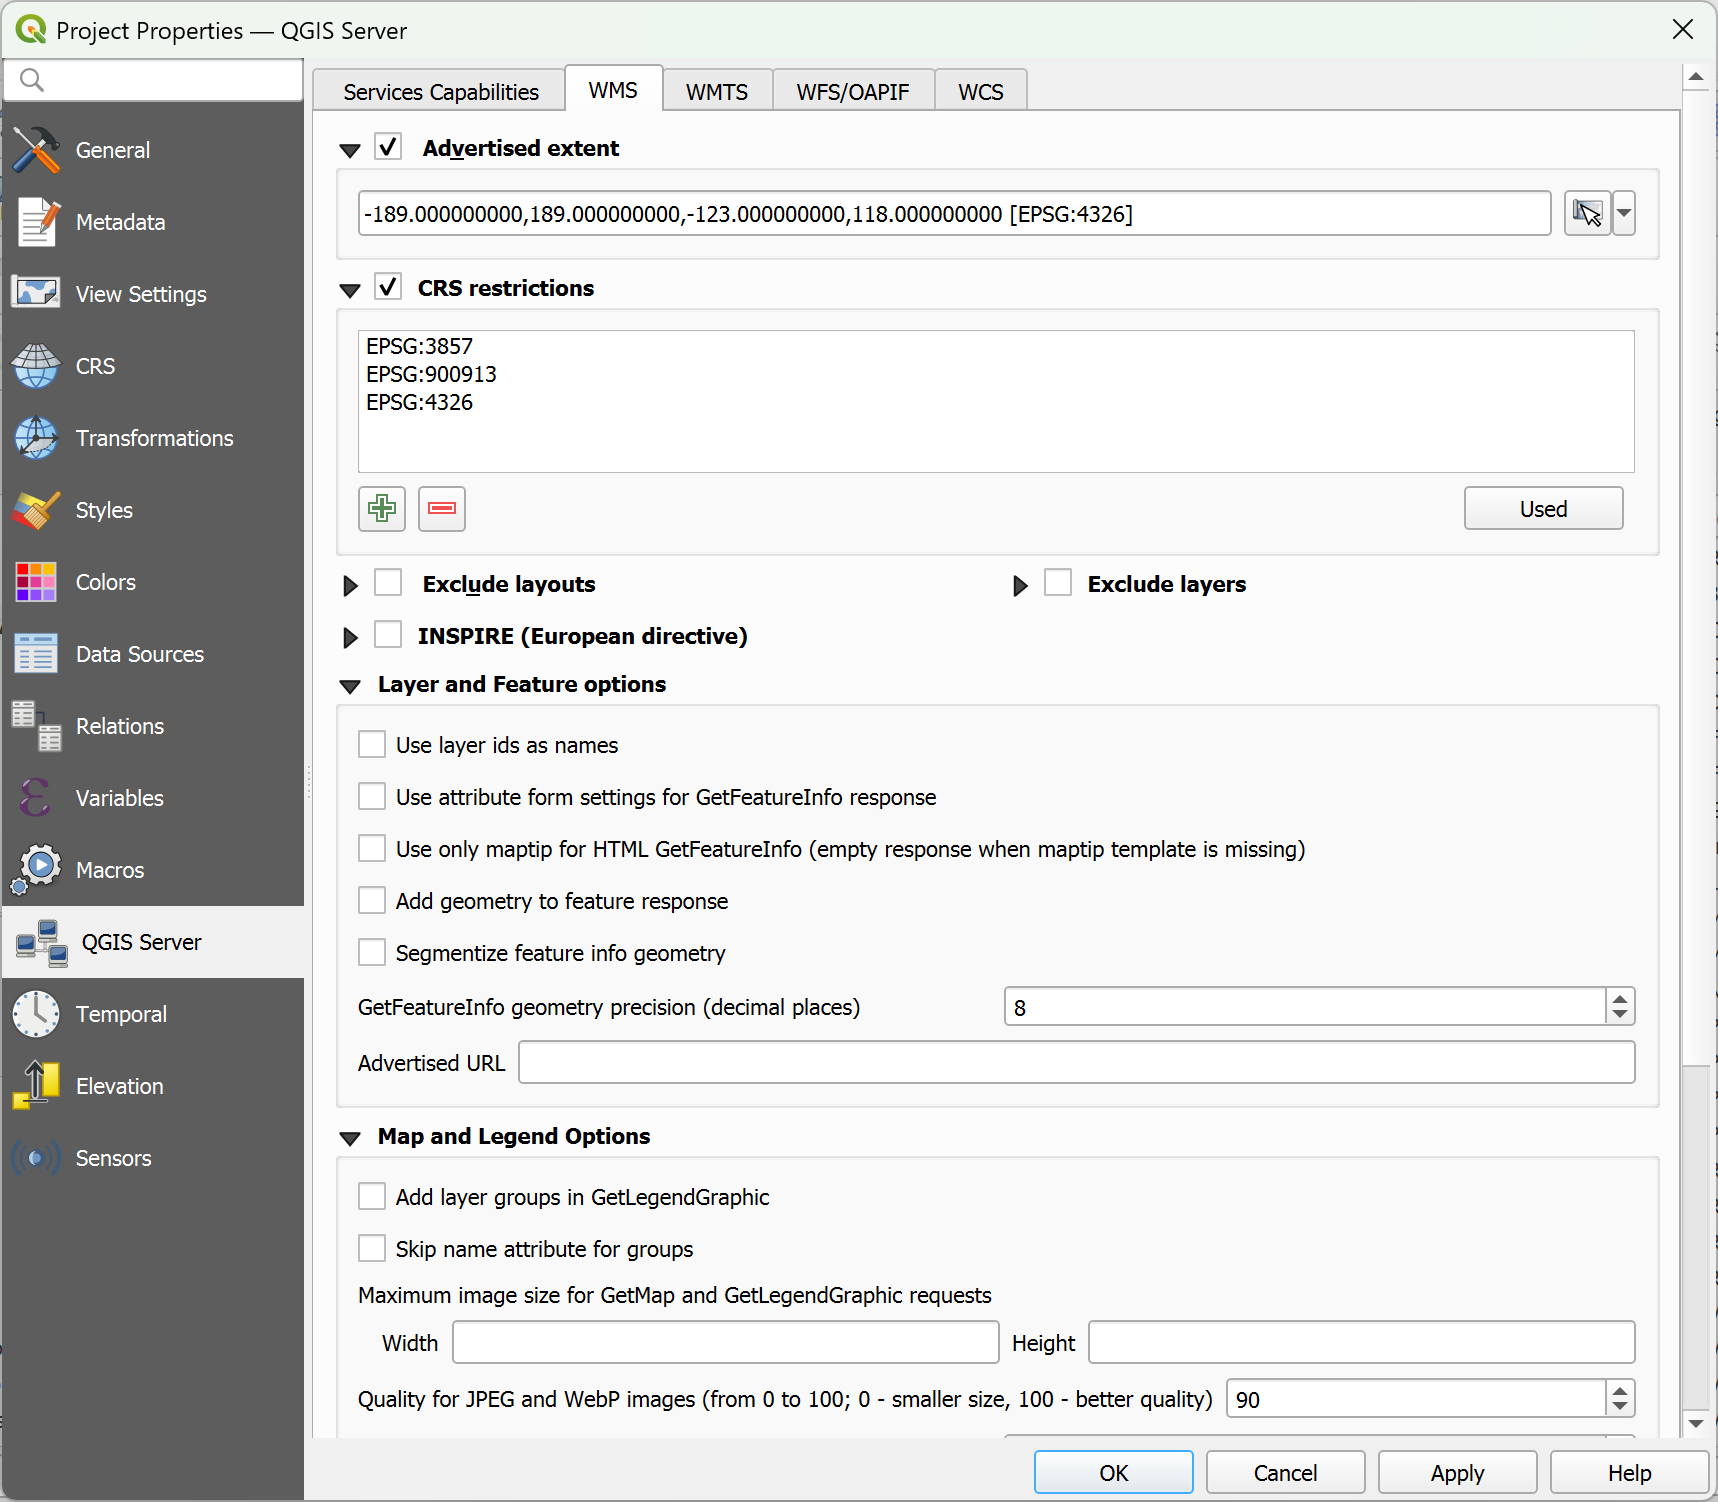Click the set extent from map canvas icon
The width and height of the screenshot is (1718, 1502).
[x=1588, y=213]
